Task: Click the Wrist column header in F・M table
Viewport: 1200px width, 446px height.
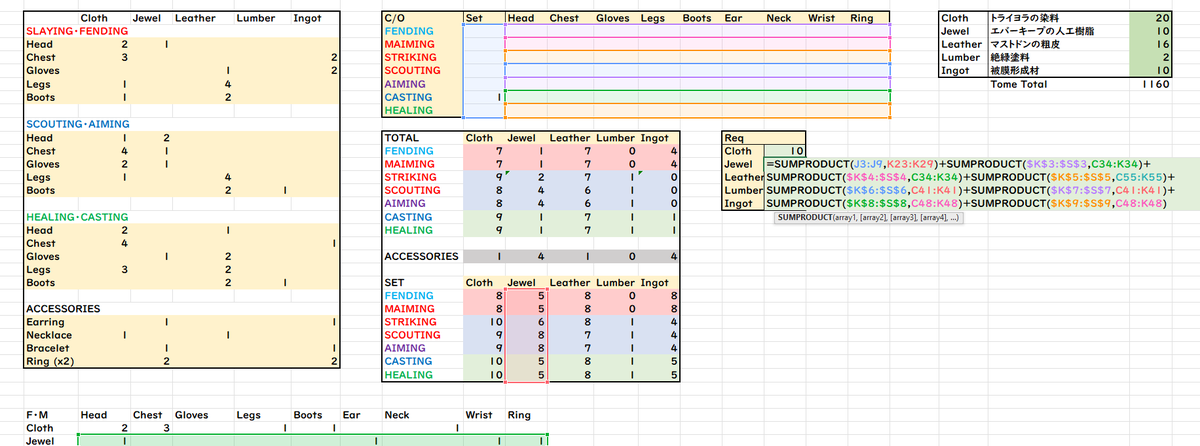Action: point(479,414)
